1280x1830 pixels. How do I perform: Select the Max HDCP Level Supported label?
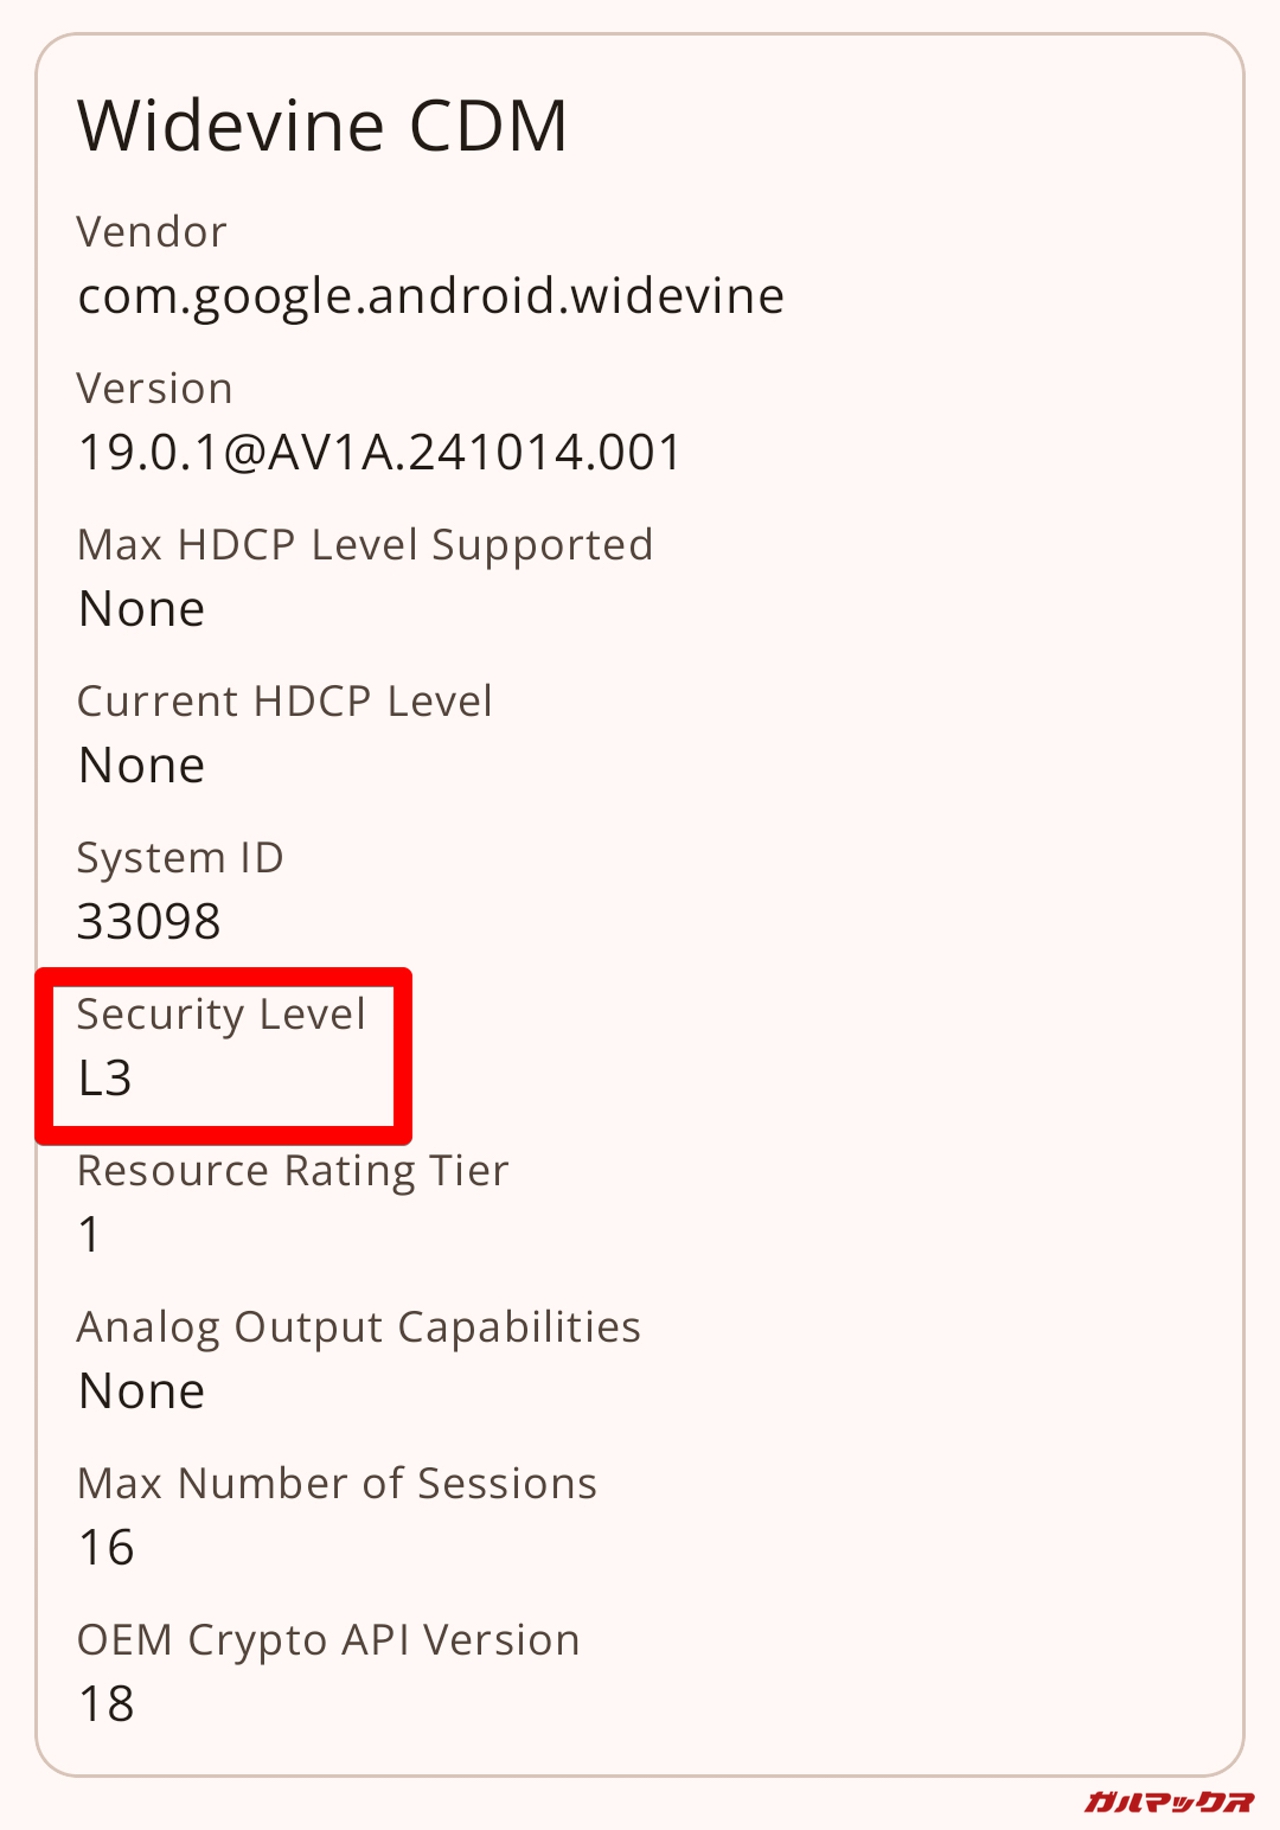[365, 545]
